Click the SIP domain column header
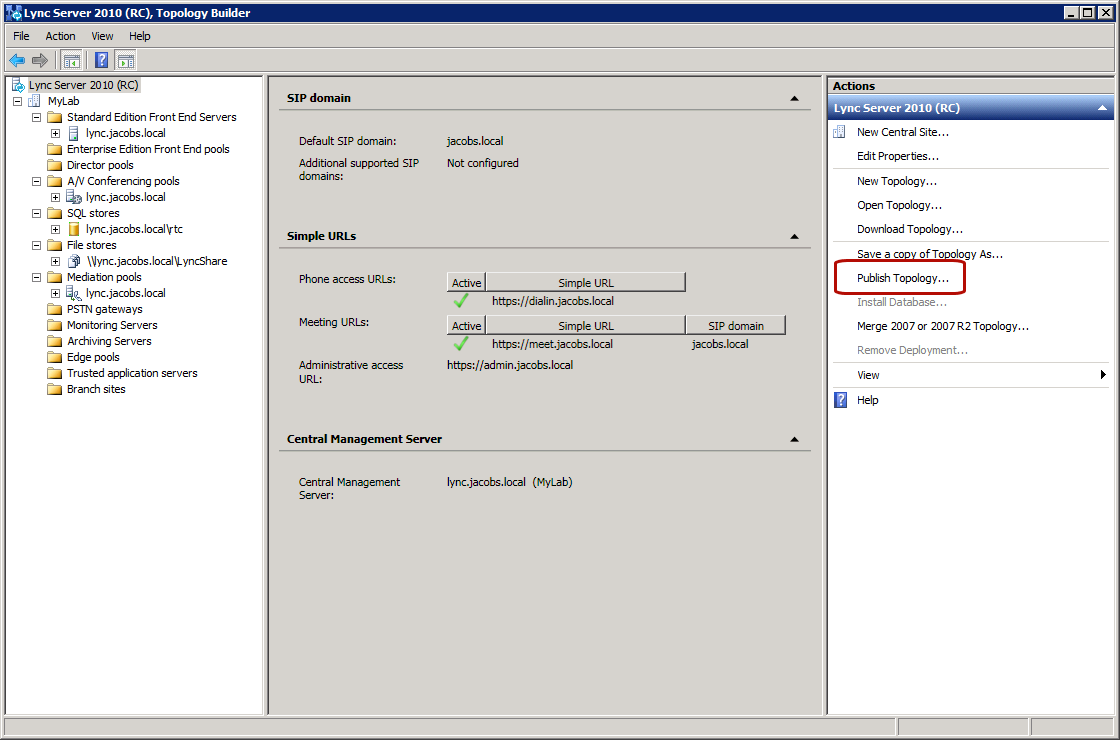Screen dimensions: 1120x740 [736, 326]
